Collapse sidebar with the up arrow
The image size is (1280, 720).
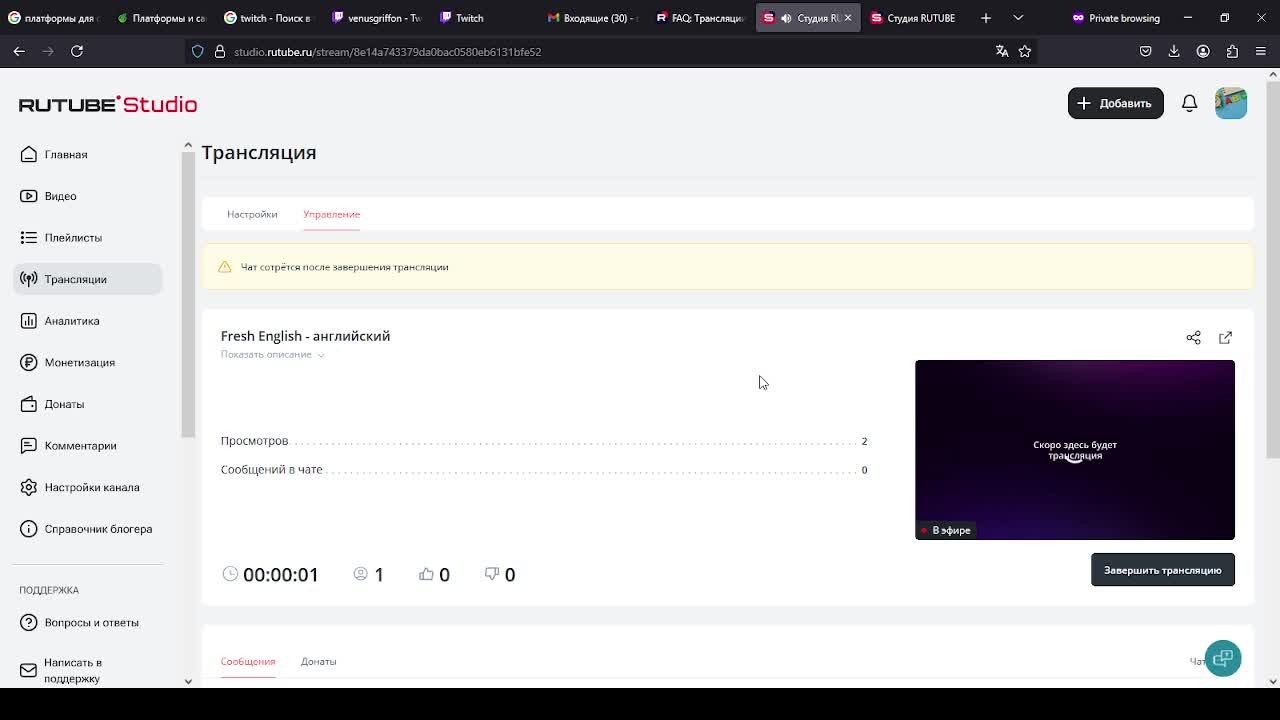187,146
